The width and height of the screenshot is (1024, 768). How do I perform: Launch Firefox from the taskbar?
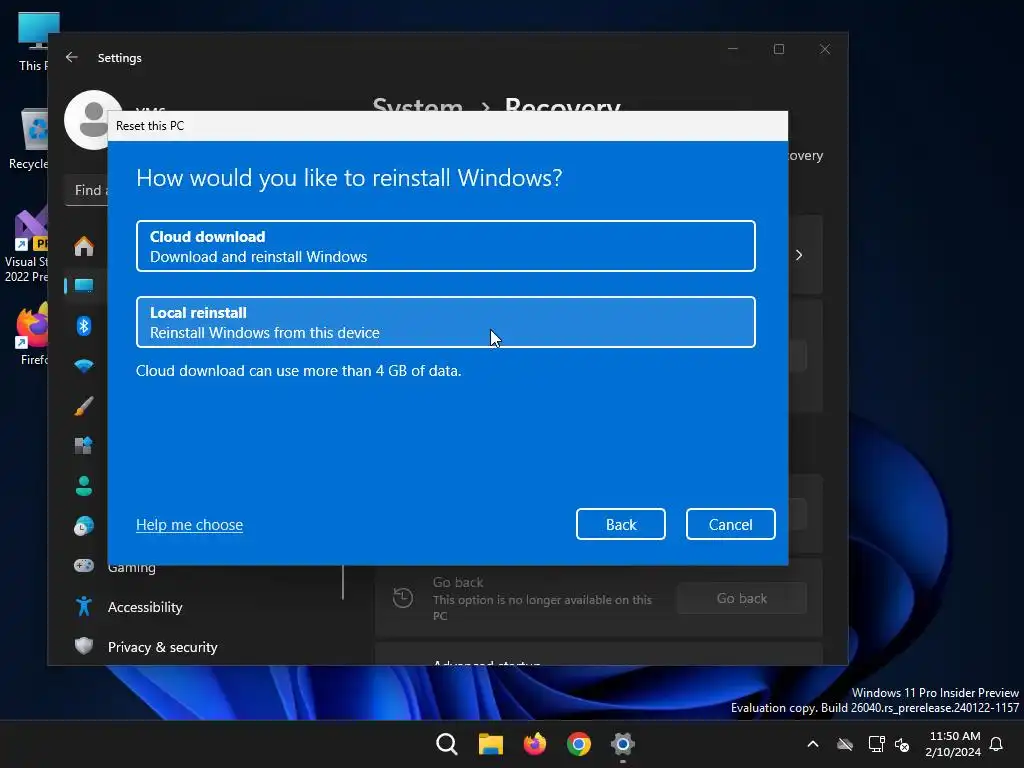pyautogui.click(x=535, y=744)
